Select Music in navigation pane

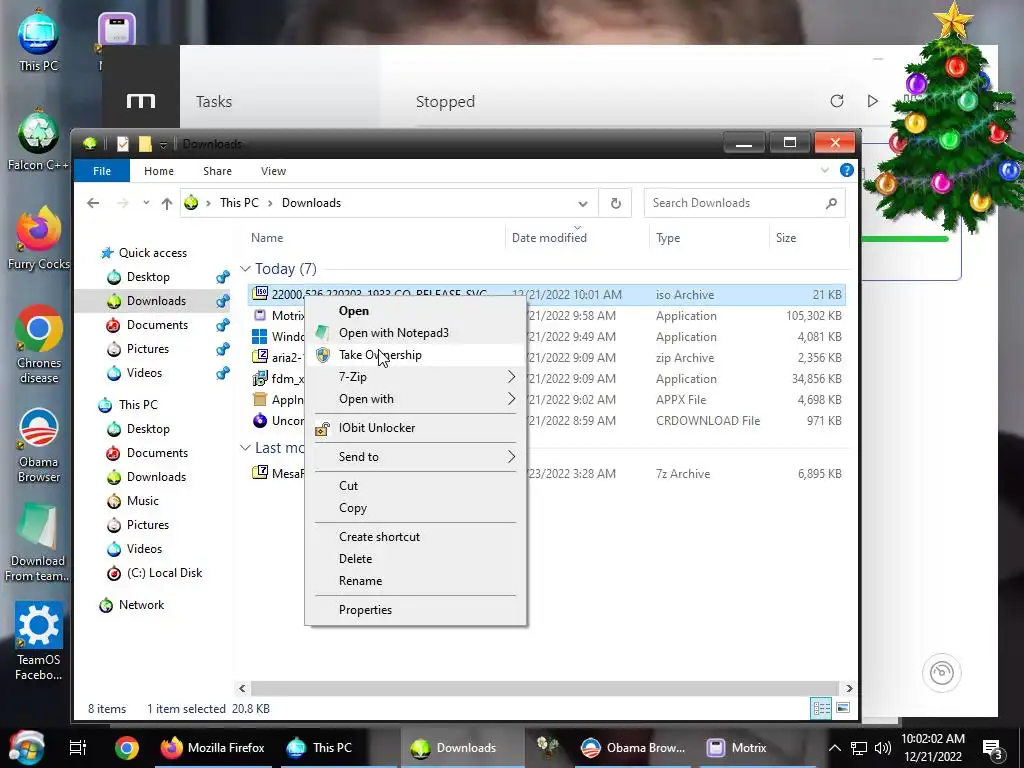point(142,502)
